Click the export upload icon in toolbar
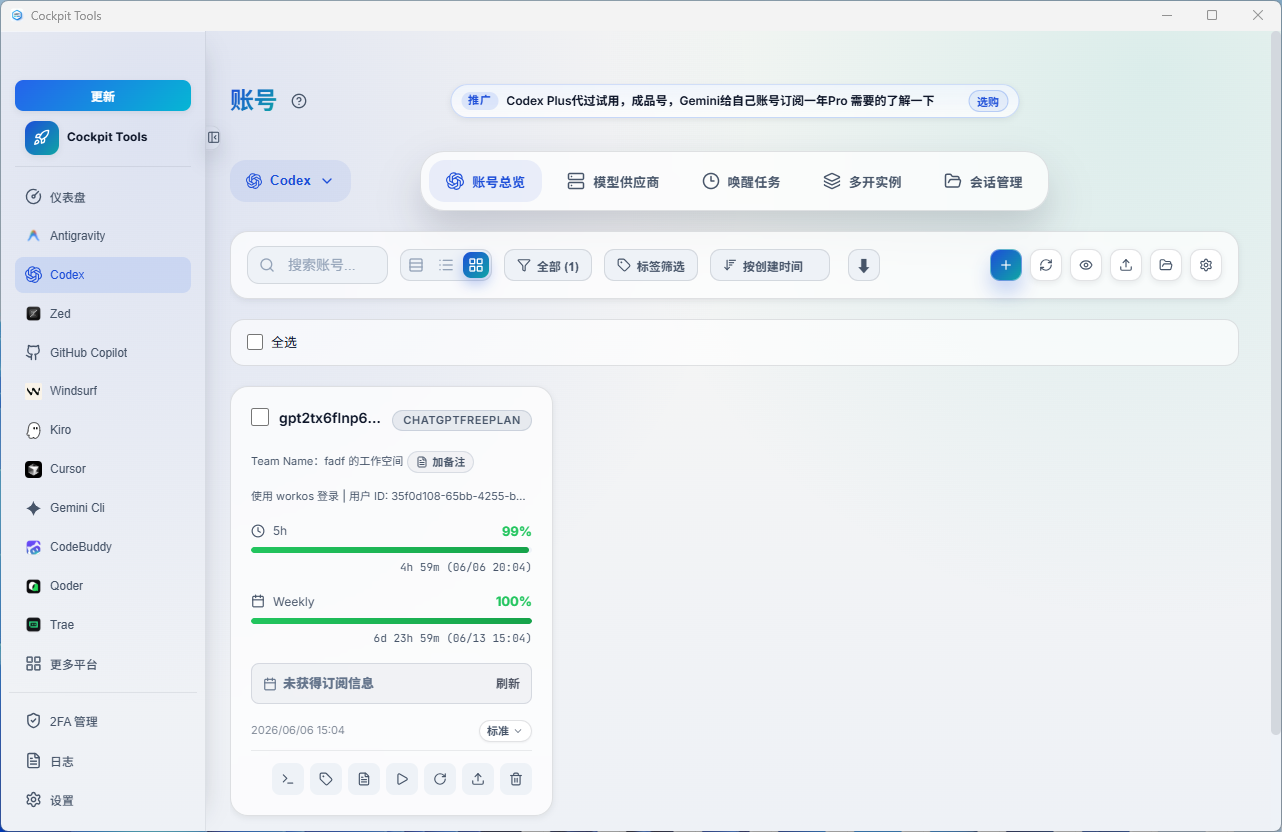The width and height of the screenshot is (1282, 832). pos(1126,265)
